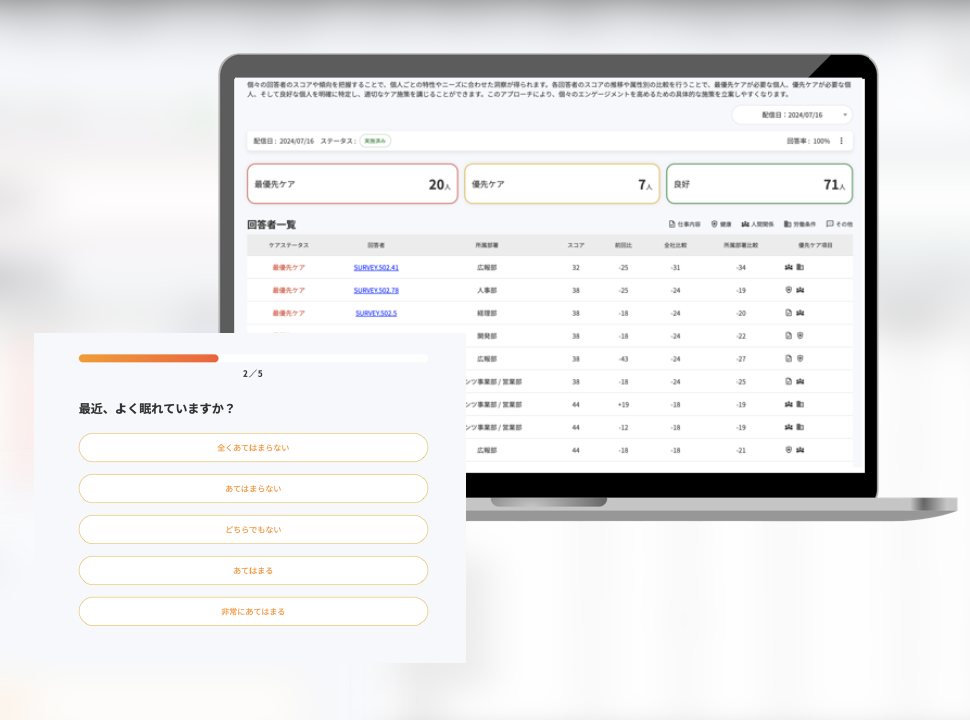Screen dimensions: 970x720
Task: Click the 健康 shield legend icon
Action: [714, 224]
